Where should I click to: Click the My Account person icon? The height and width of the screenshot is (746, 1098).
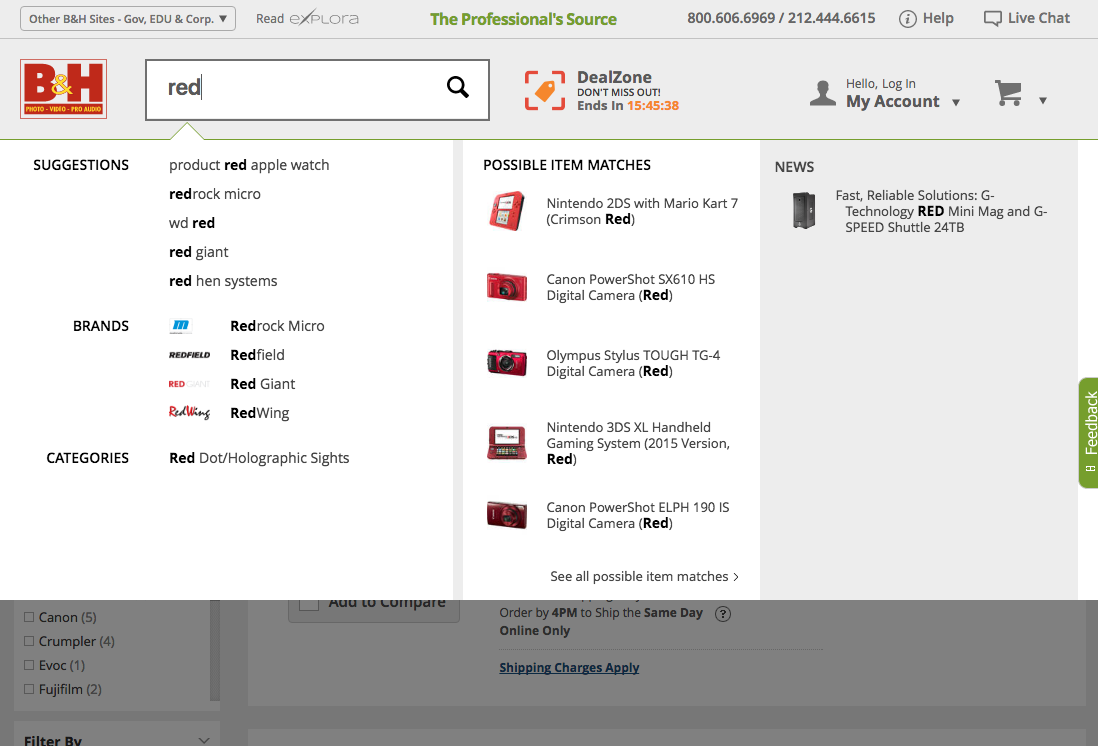(823, 94)
